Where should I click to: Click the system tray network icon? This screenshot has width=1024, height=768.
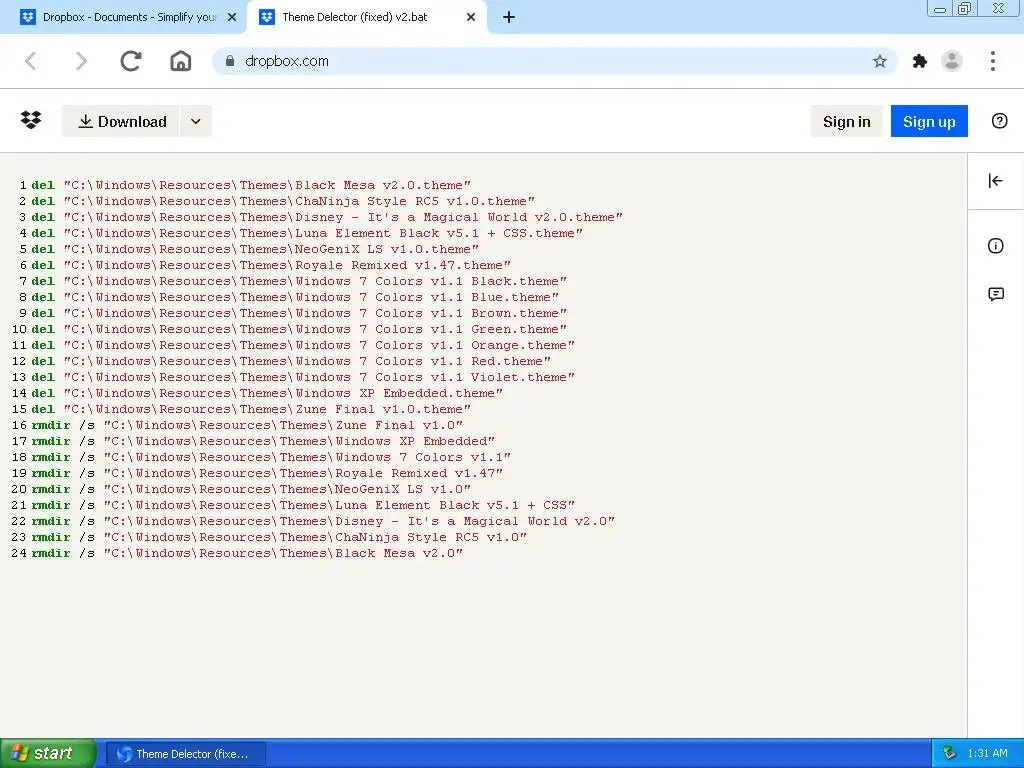949,753
